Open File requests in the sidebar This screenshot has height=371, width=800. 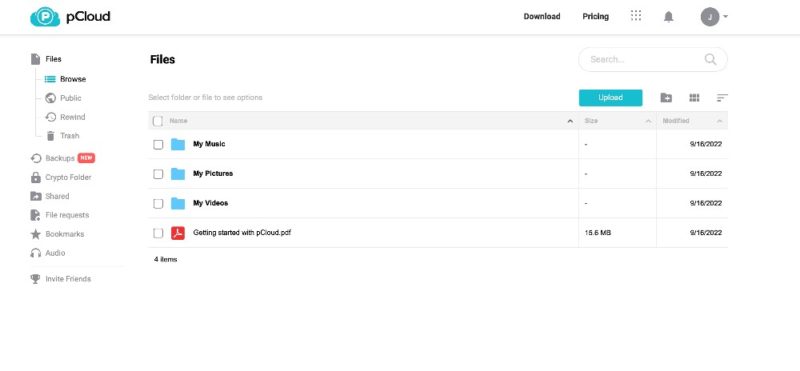click(x=67, y=215)
